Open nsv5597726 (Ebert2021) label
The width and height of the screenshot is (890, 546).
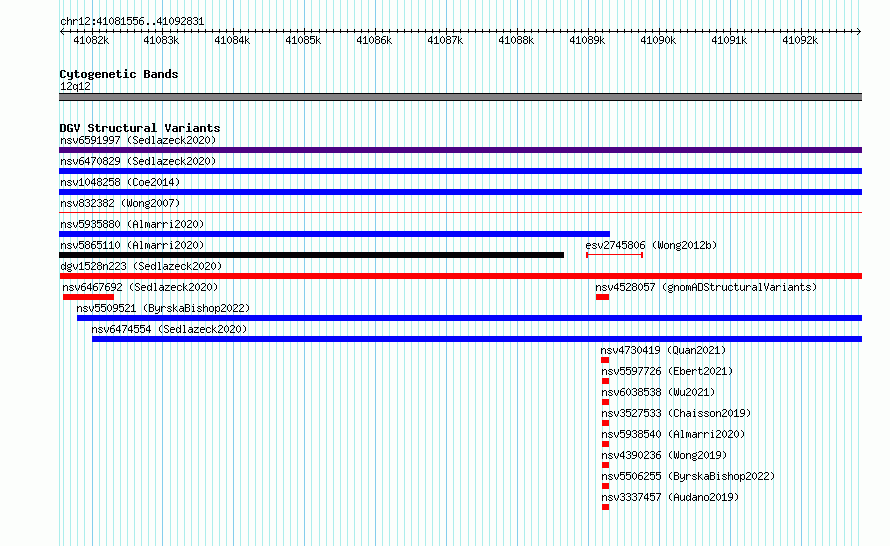click(668, 371)
